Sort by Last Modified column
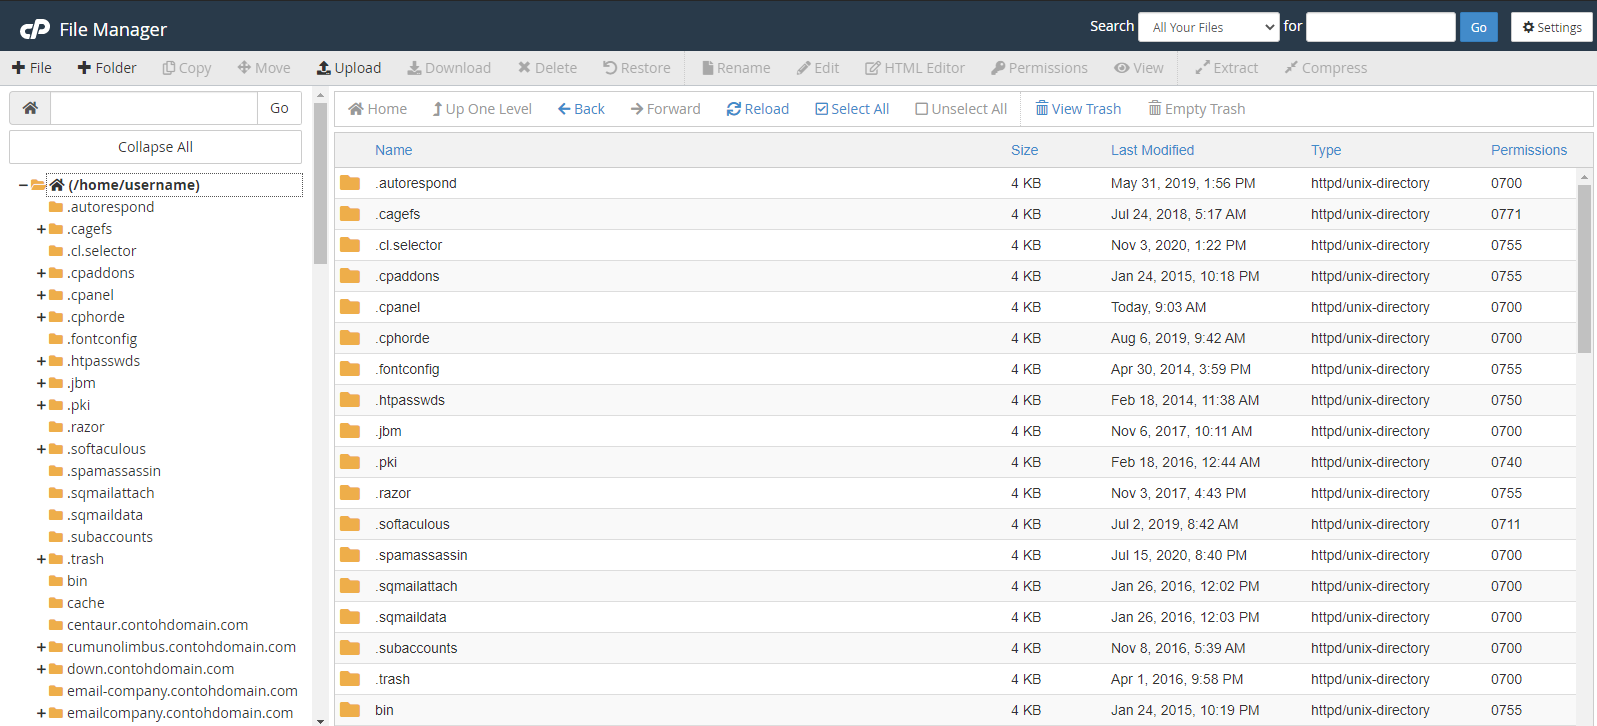The width and height of the screenshot is (1597, 726). click(1152, 150)
